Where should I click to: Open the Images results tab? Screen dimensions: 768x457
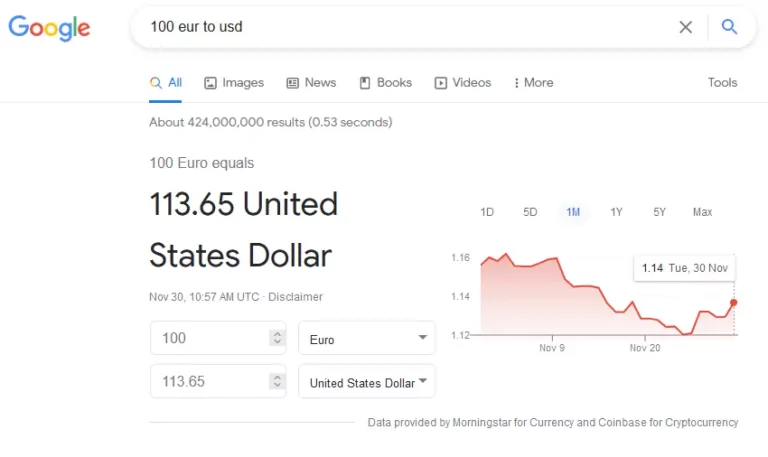click(x=234, y=83)
